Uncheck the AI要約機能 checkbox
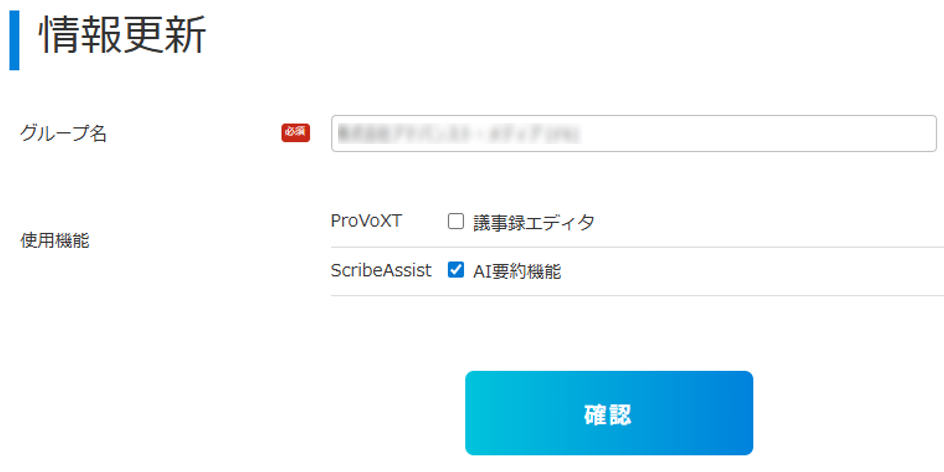The width and height of the screenshot is (944, 472). 456,271
